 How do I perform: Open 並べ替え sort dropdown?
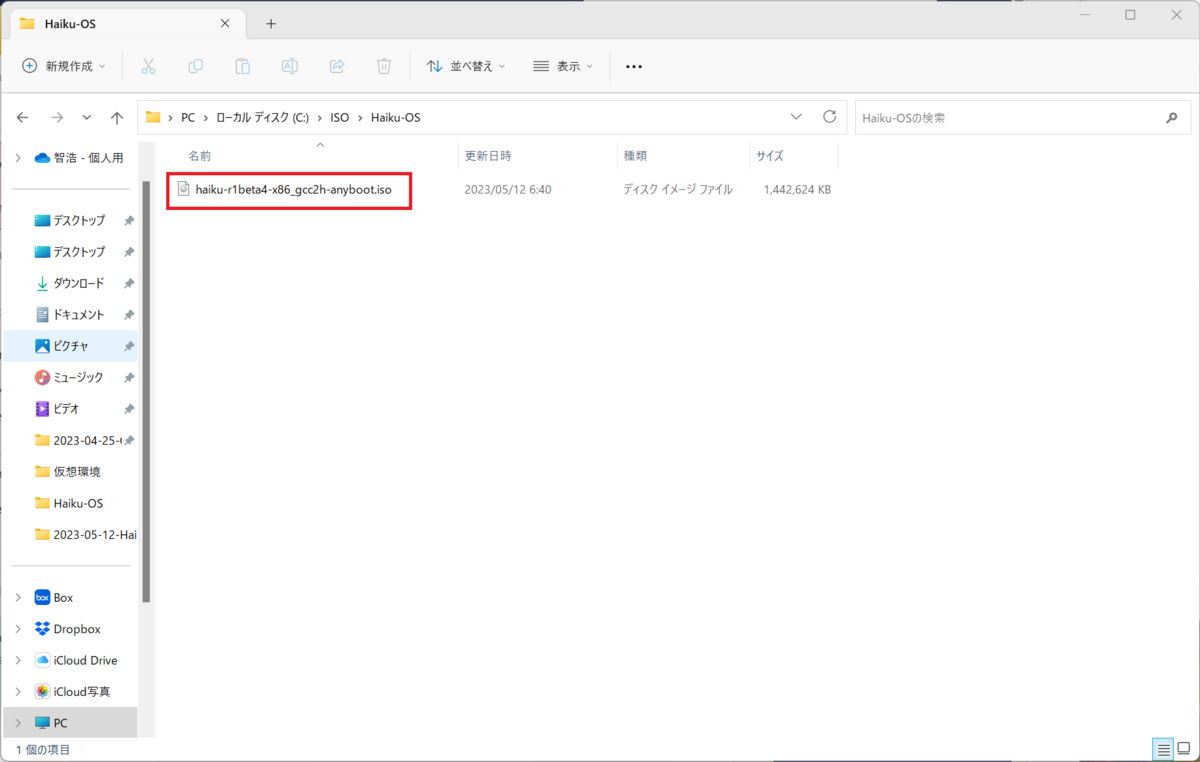(465, 66)
